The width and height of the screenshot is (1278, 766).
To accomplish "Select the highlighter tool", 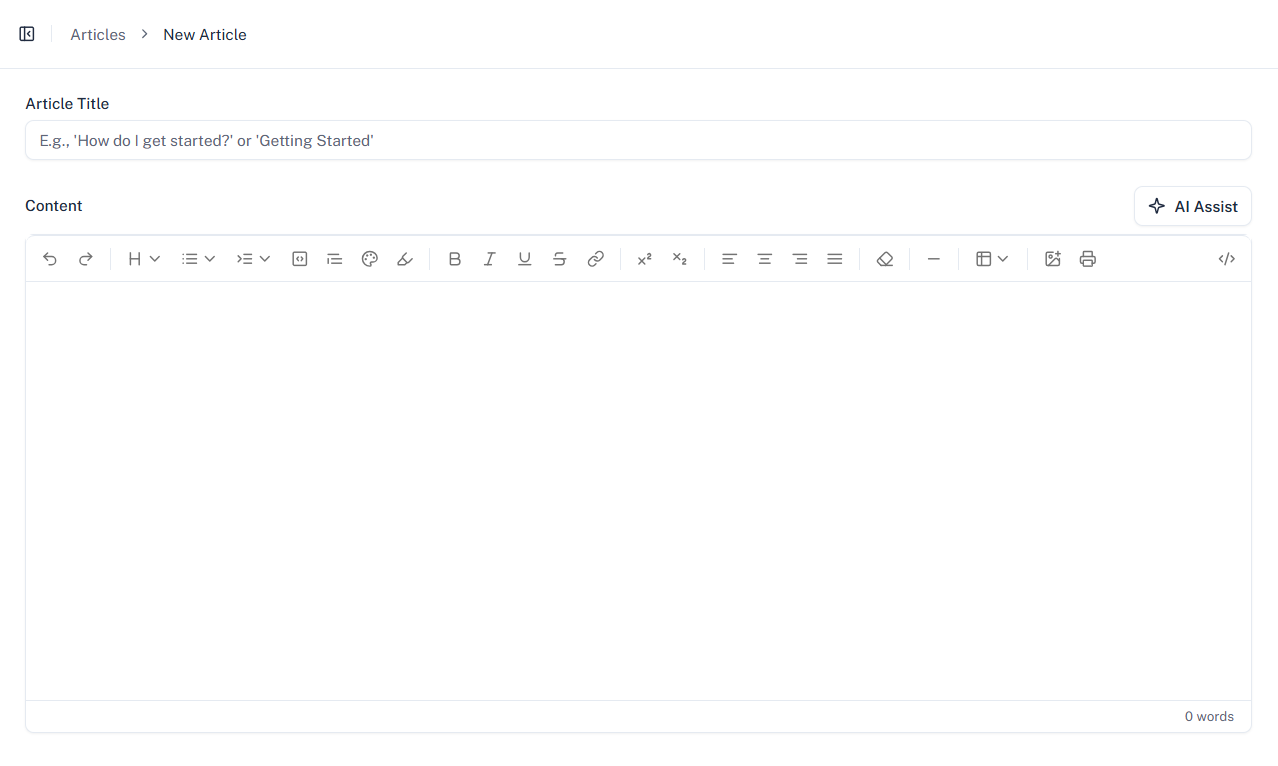I will click(x=405, y=259).
